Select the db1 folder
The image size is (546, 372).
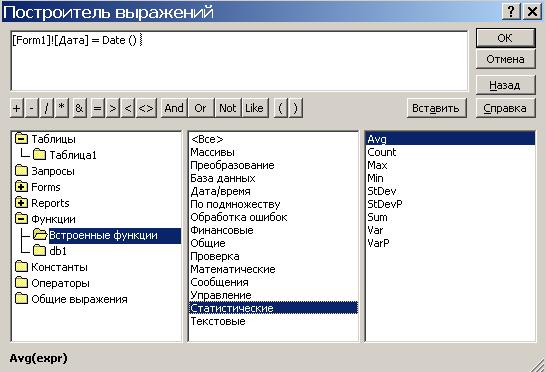(x=58, y=251)
